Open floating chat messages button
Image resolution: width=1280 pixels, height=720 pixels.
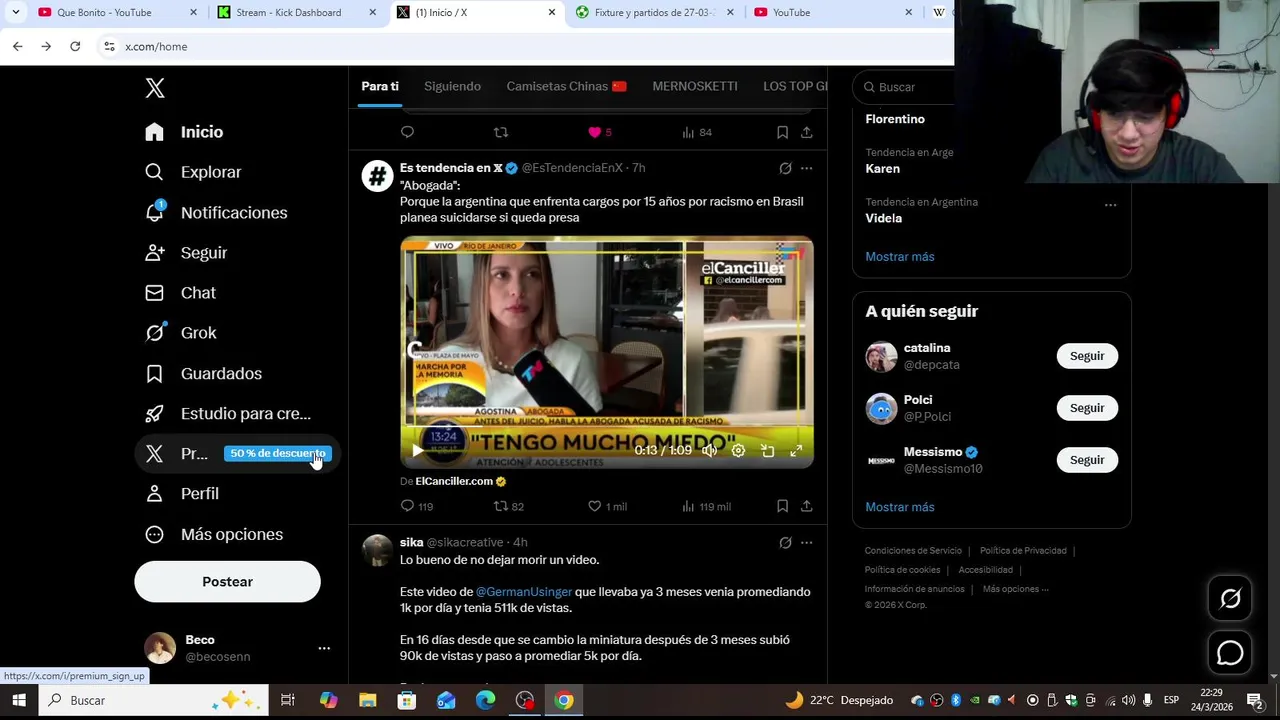pos(1230,653)
